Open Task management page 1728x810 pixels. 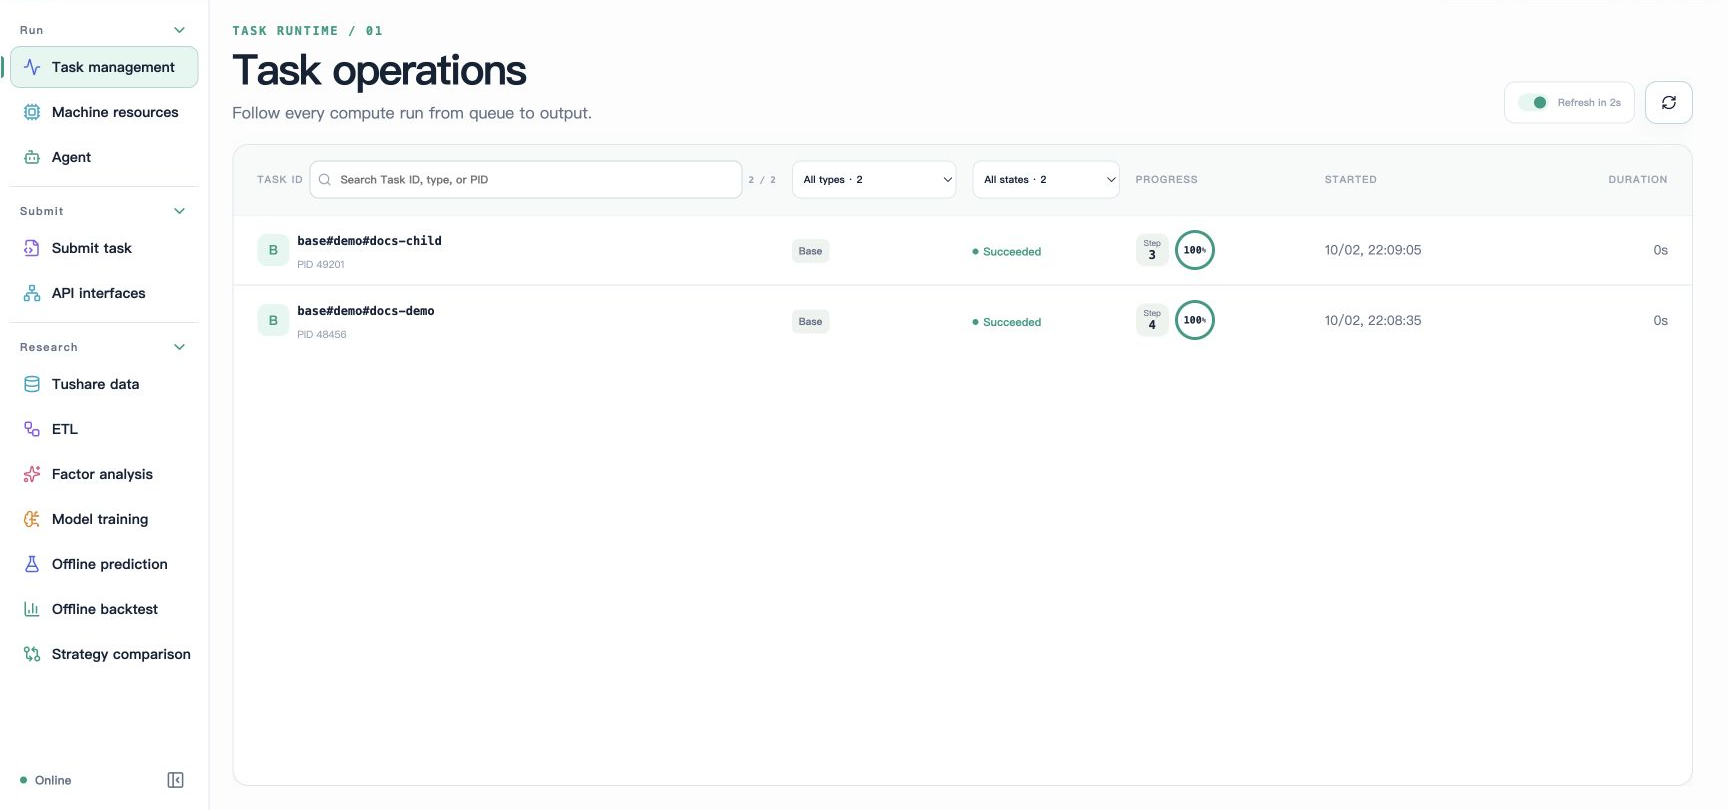point(104,67)
